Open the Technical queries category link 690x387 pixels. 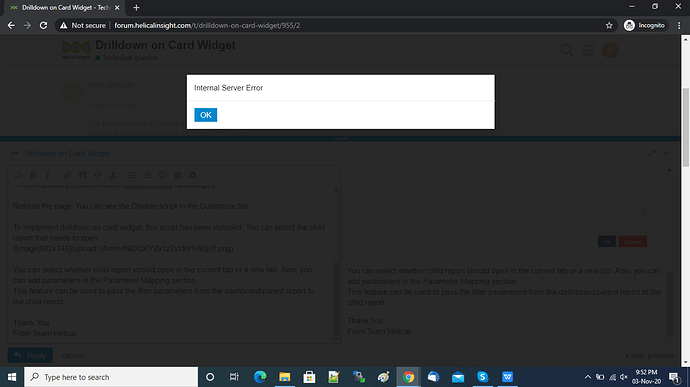[126, 58]
